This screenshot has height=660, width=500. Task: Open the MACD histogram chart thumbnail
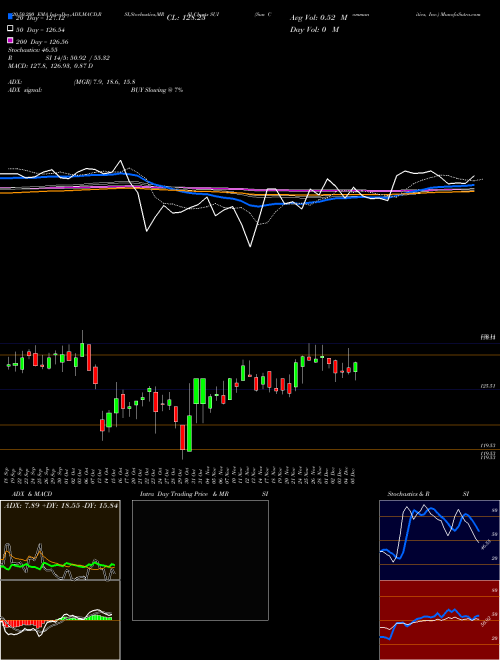[x=60, y=620]
